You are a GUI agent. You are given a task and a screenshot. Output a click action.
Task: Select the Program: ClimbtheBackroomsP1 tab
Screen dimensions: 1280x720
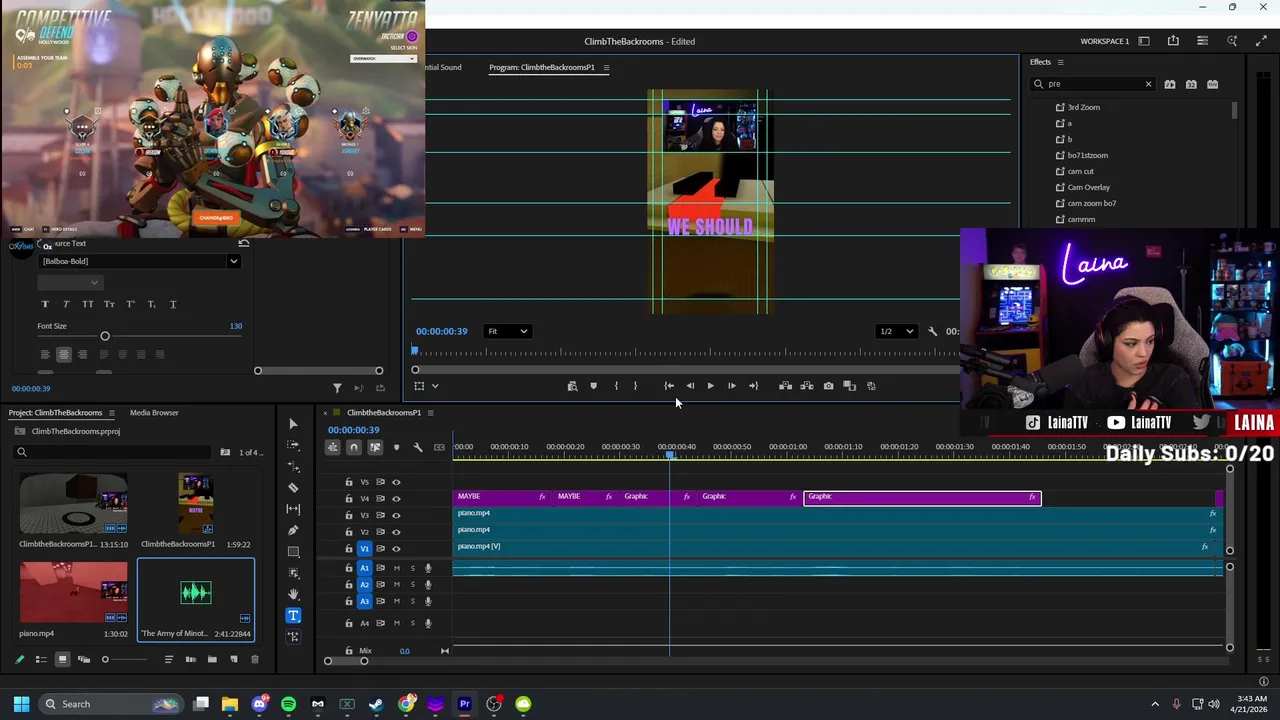(542, 67)
